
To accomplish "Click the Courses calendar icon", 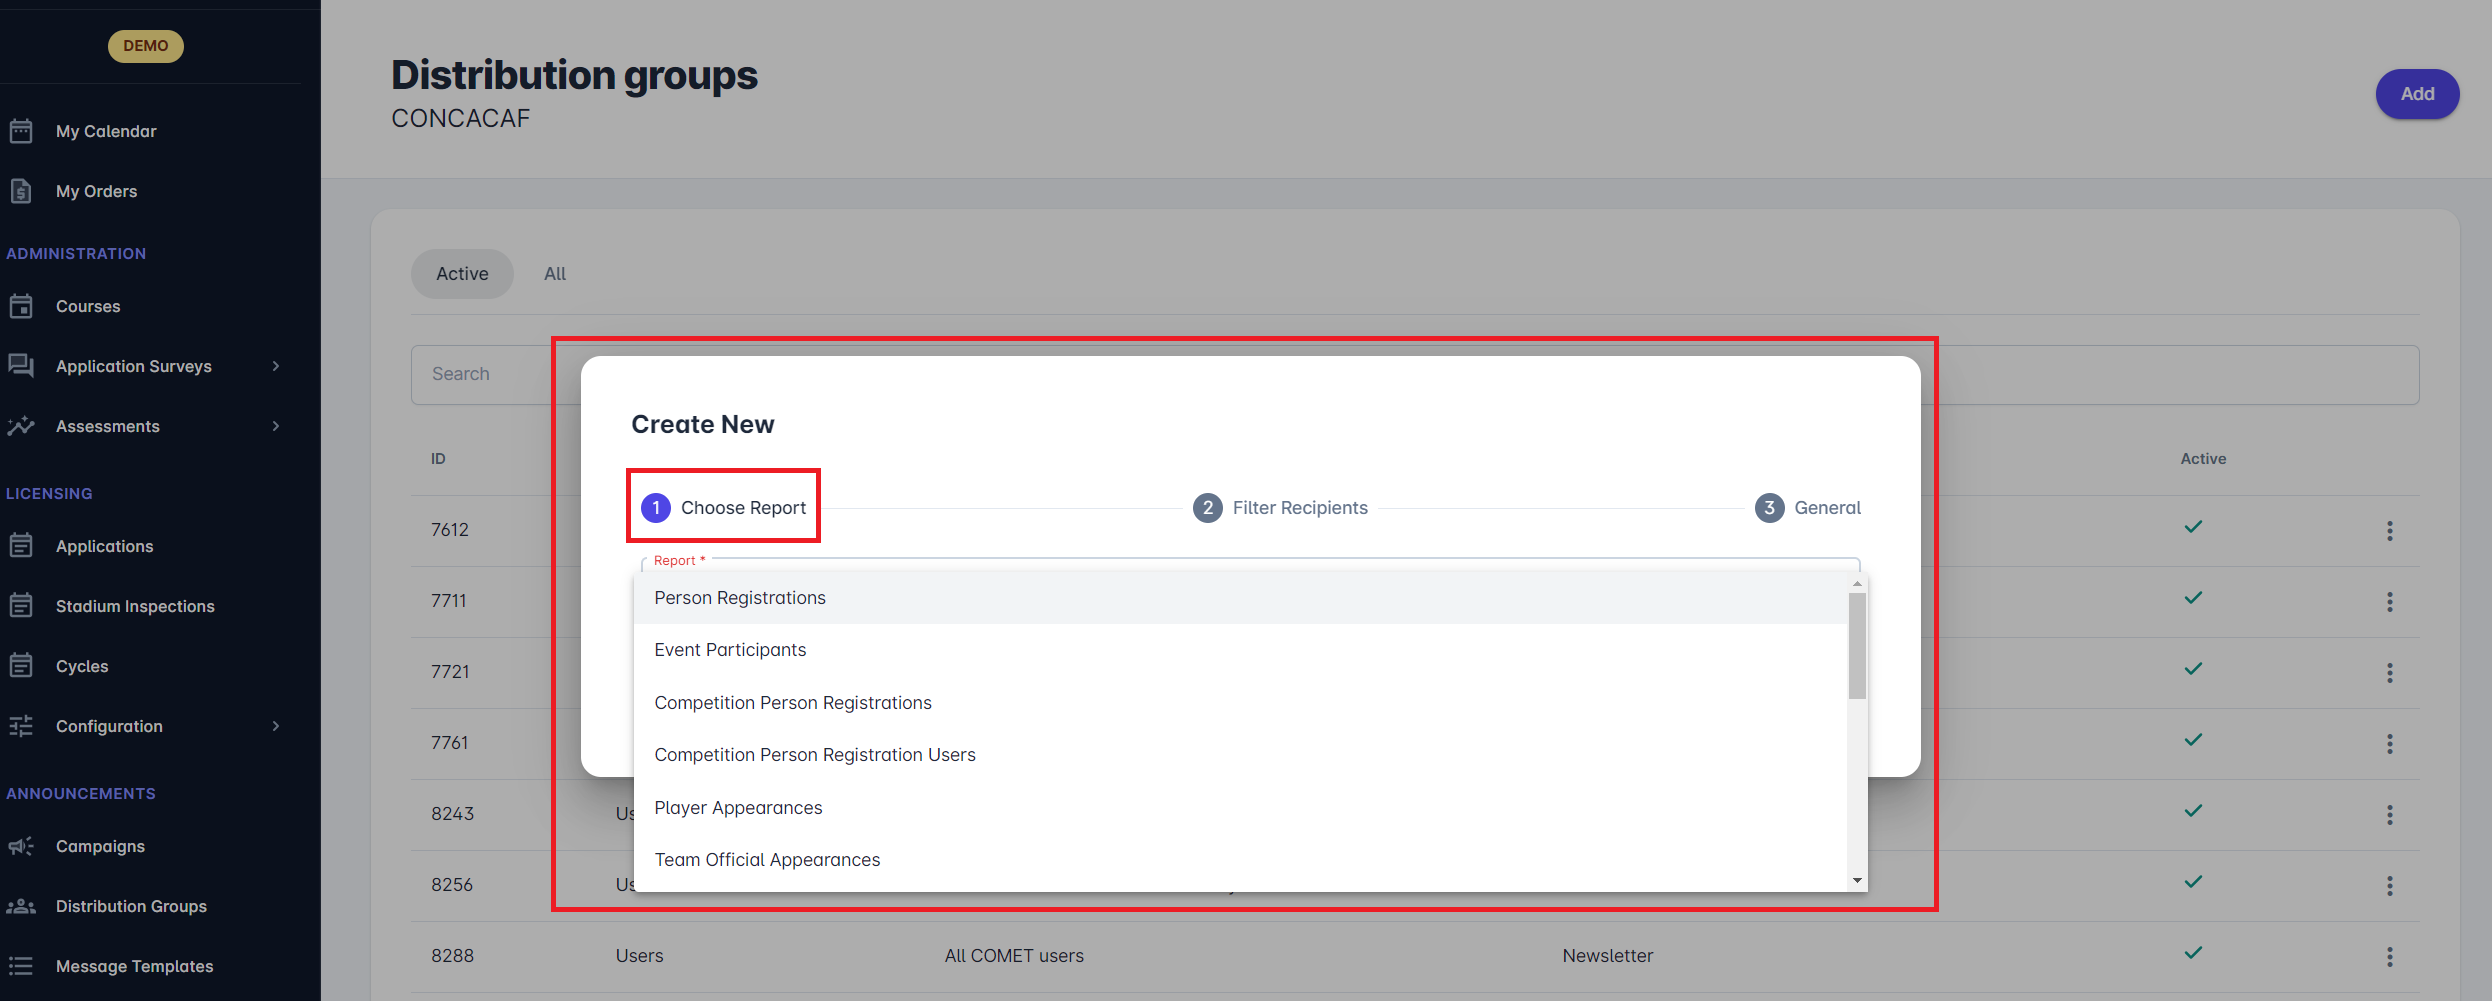I will point(21,306).
